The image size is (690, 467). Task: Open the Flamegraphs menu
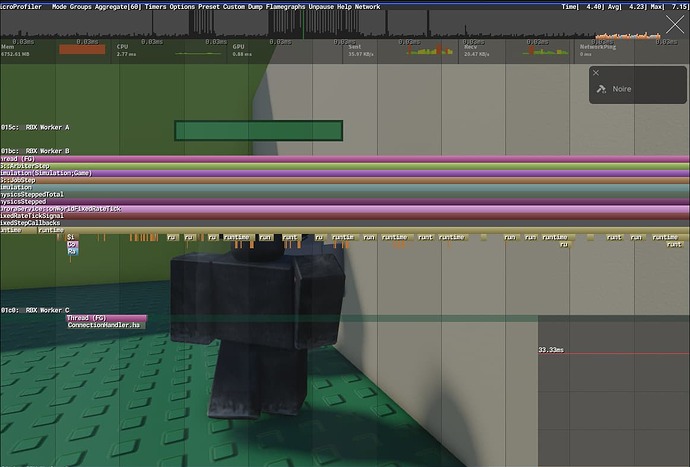point(286,7)
